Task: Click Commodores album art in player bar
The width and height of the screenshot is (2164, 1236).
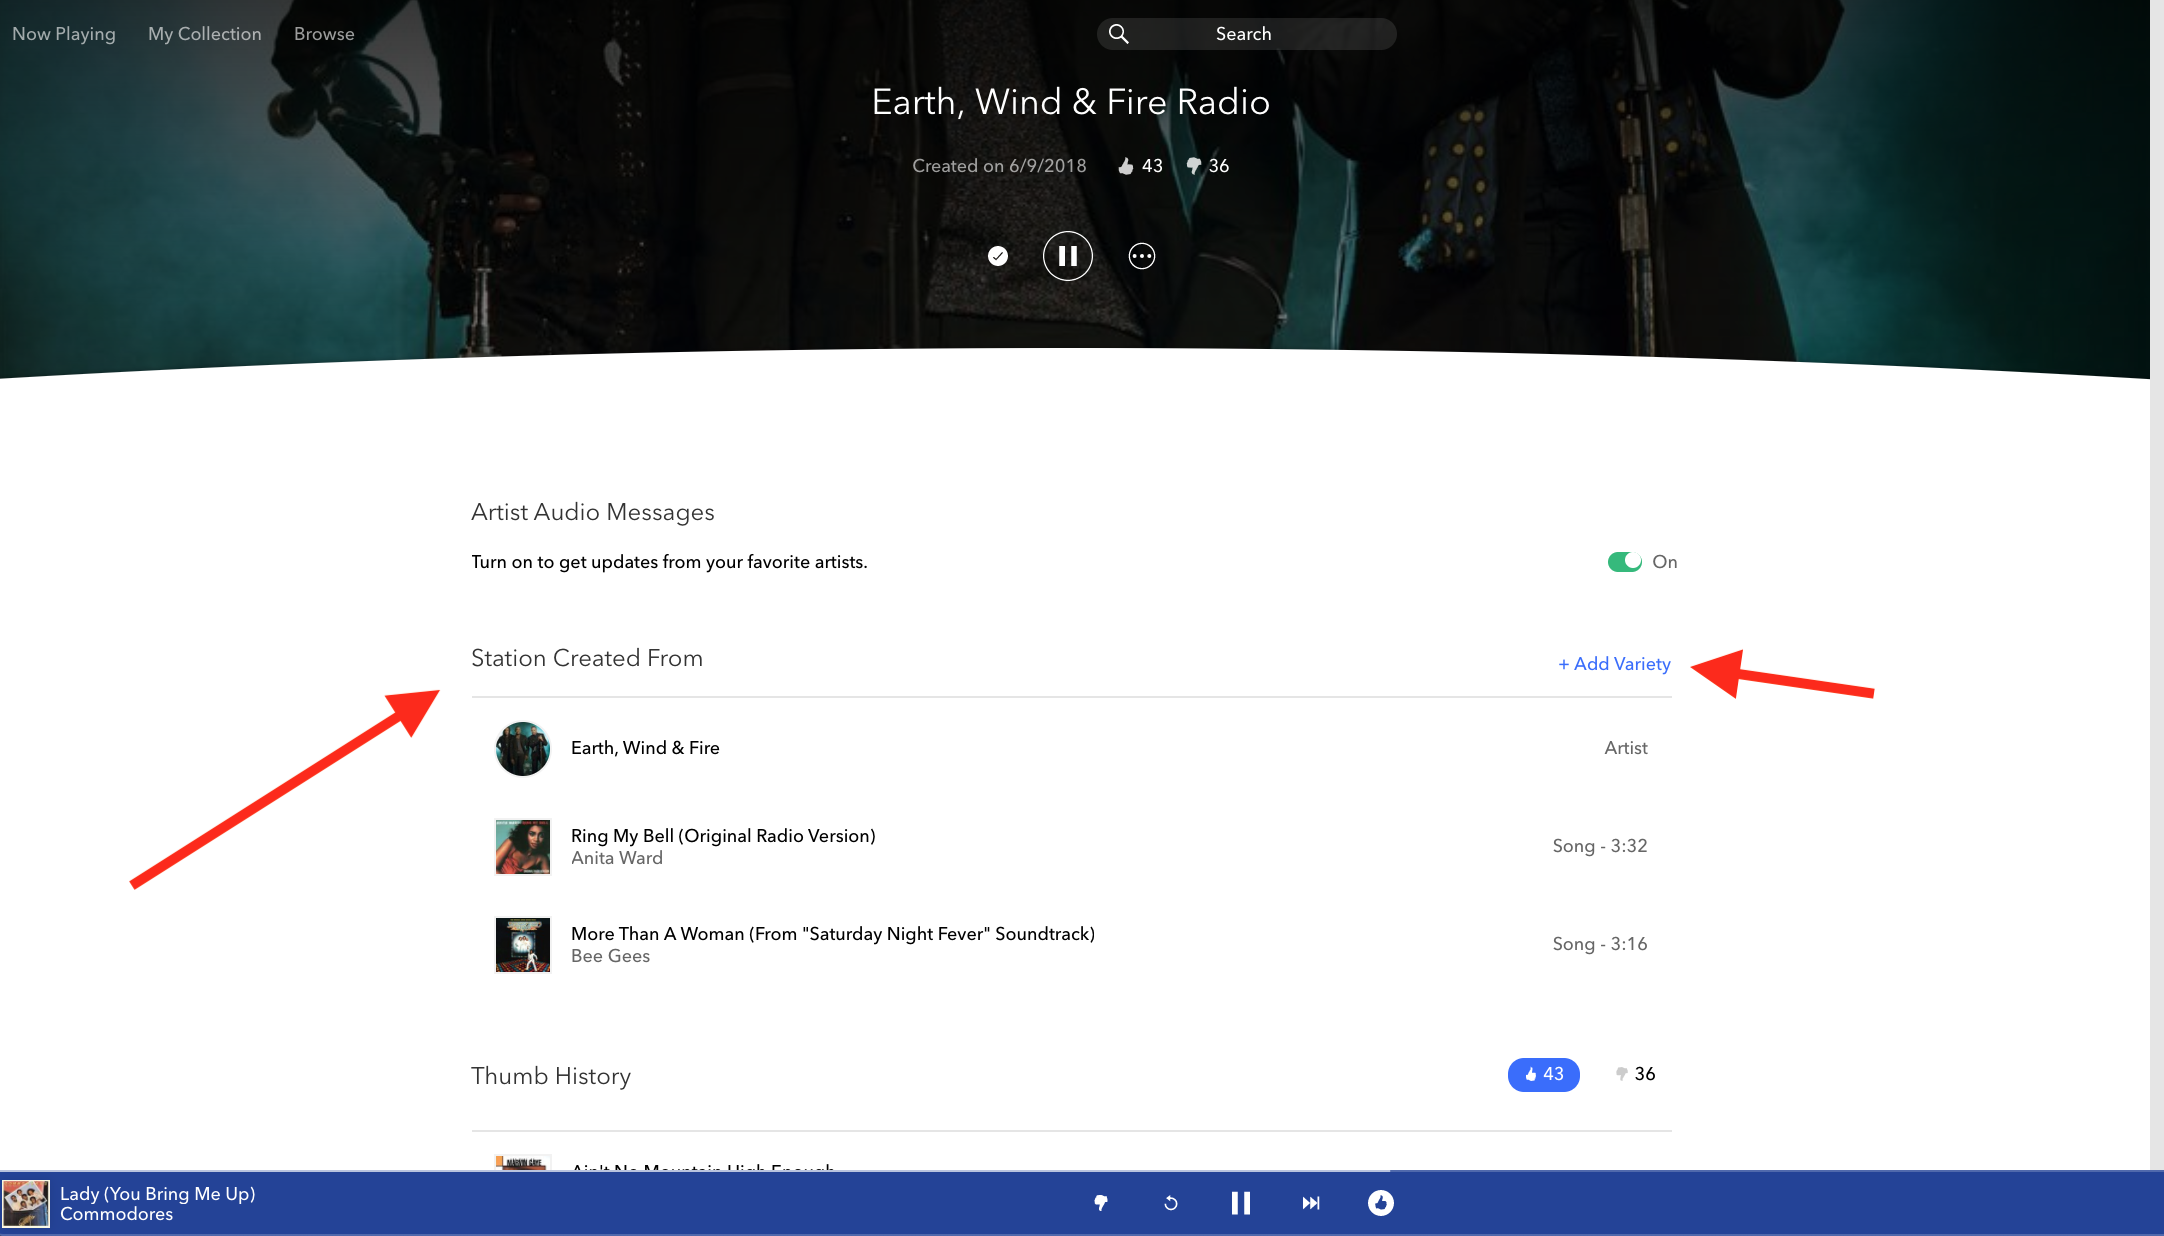Action: point(26,1203)
